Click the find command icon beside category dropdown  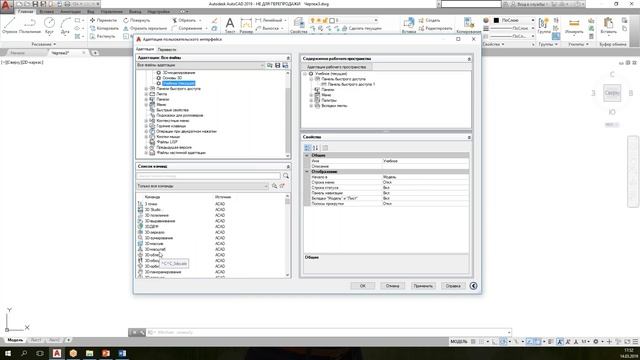[274, 186]
